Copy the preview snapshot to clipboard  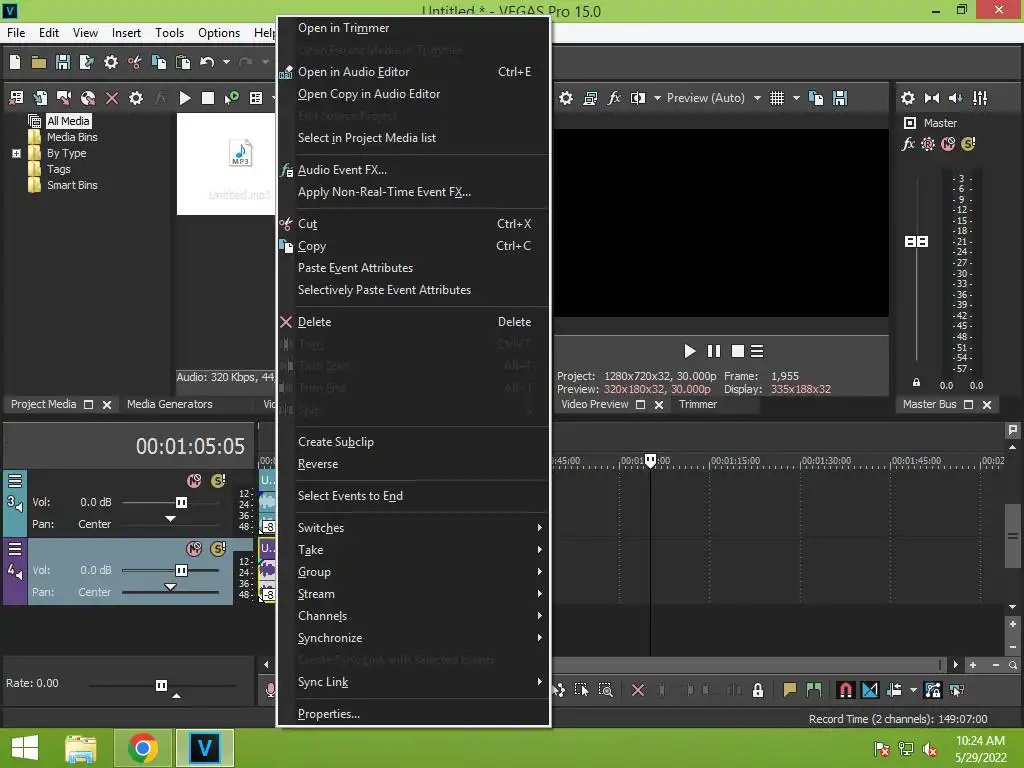point(816,98)
